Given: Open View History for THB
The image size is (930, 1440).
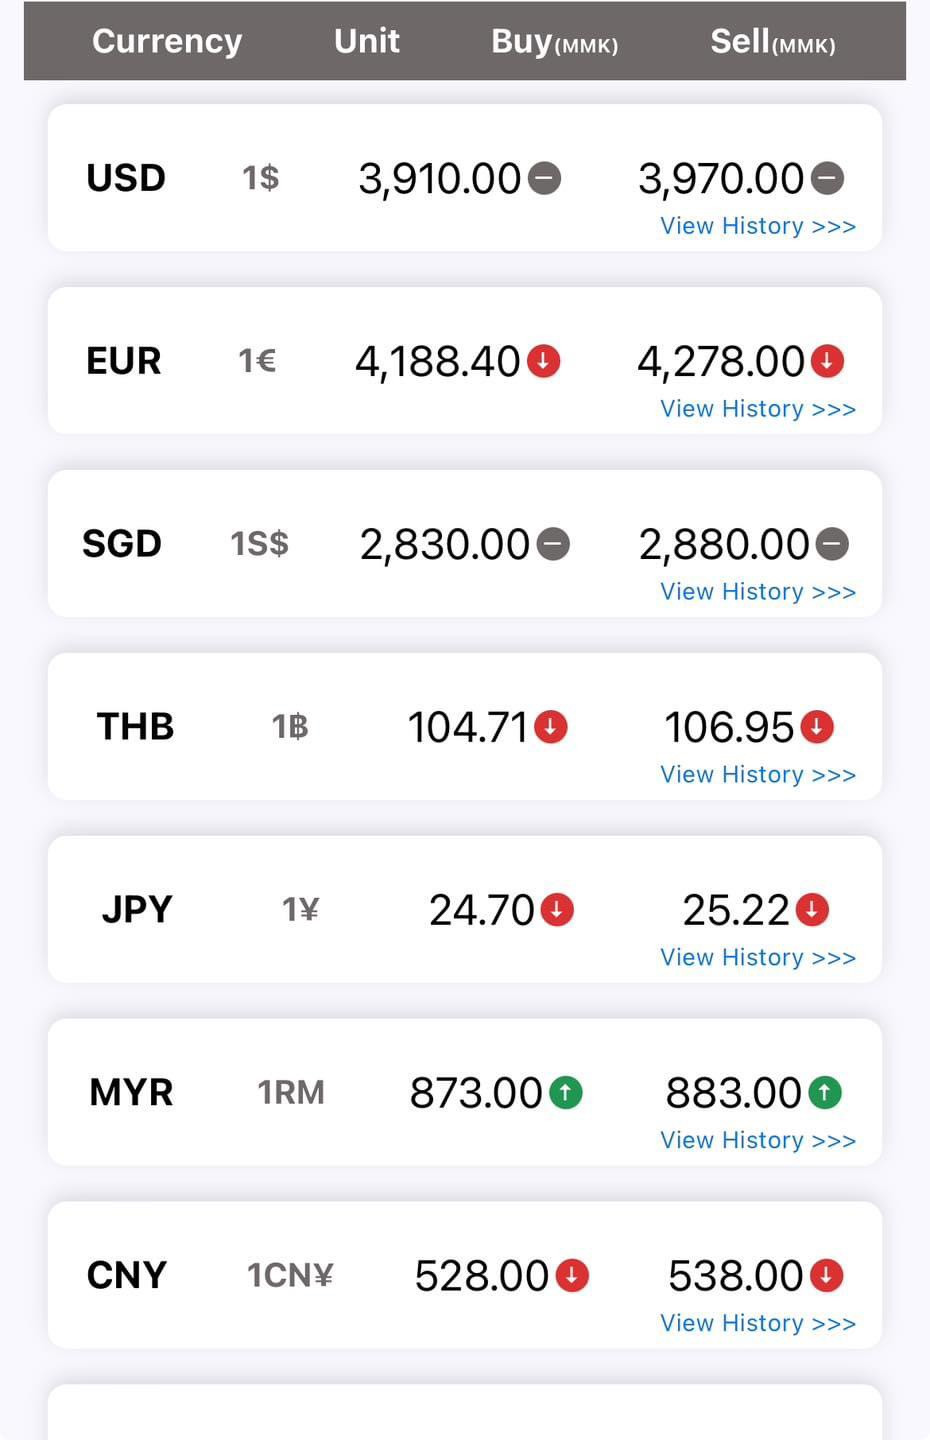Looking at the screenshot, I should click(758, 775).
